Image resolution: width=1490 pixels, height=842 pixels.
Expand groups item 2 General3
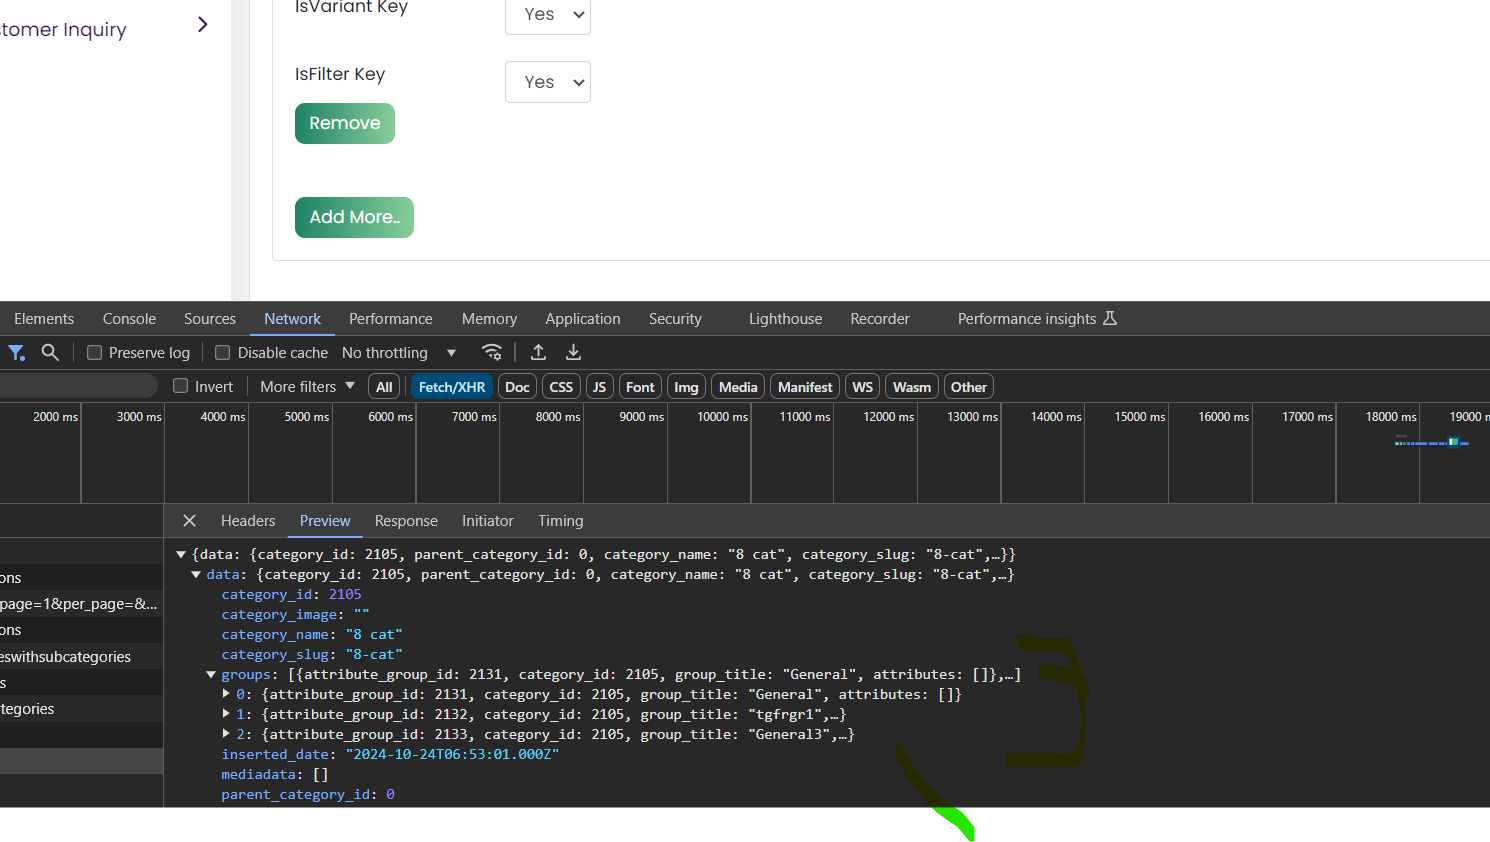[226, 734]
